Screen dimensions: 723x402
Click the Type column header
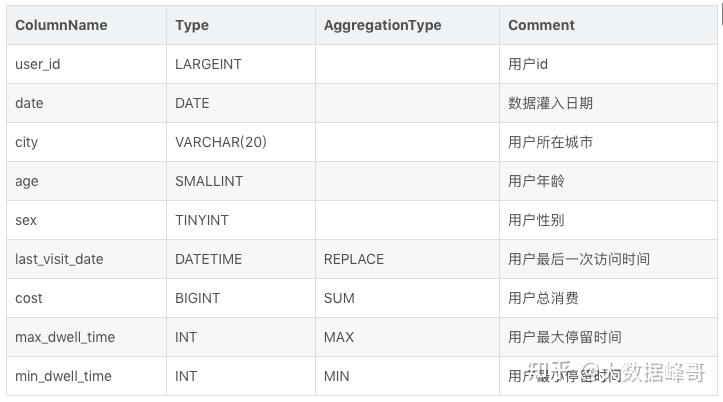pyautogui.click(x=192, y=25)
